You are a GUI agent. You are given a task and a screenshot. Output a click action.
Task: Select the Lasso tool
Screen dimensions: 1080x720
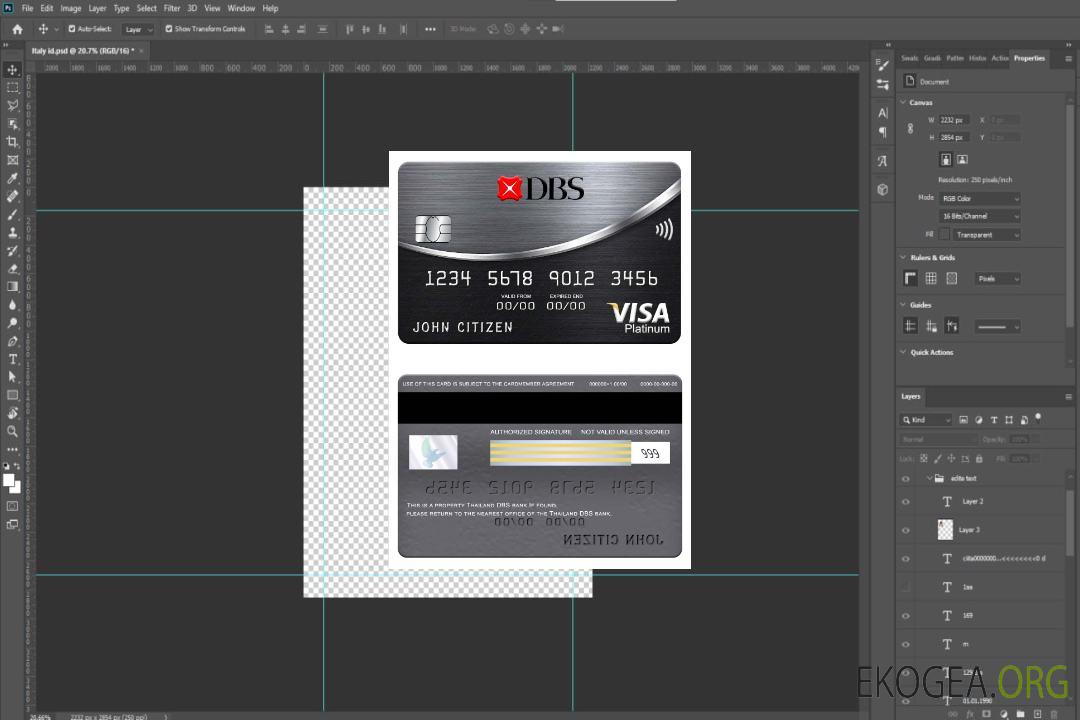pyautogui.click(x=12, y=105)
